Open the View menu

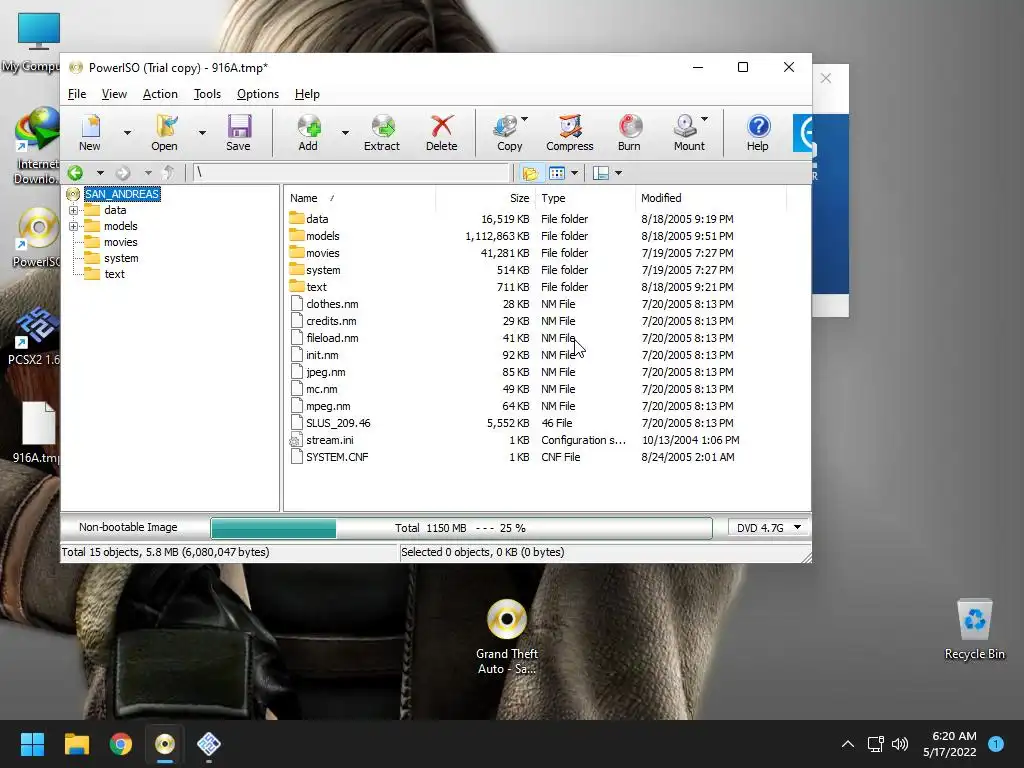pyautogui.click(x=114, y=94)
